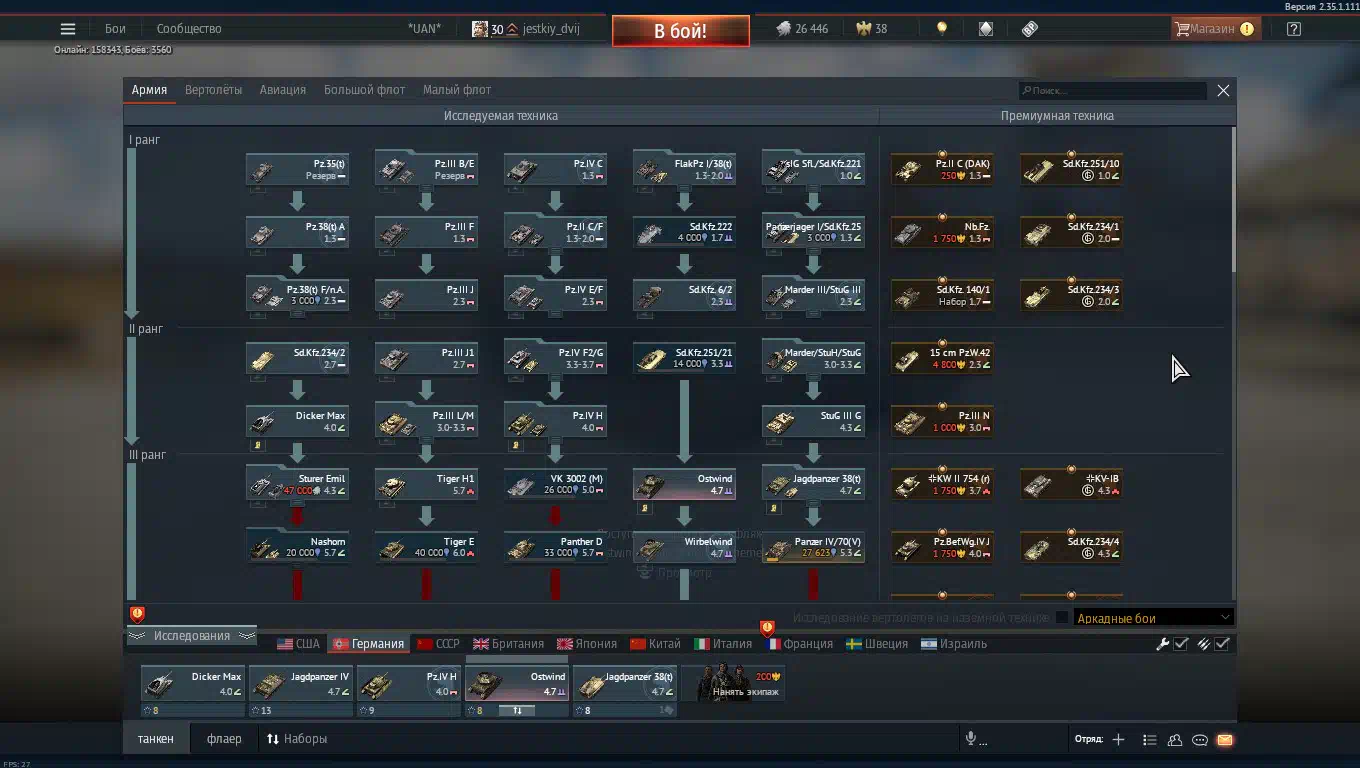The height and width of the screenshot is (768, 1360).
Task: Select the Sturer Emil vehicle card
Action: click(x=297, y=485)
